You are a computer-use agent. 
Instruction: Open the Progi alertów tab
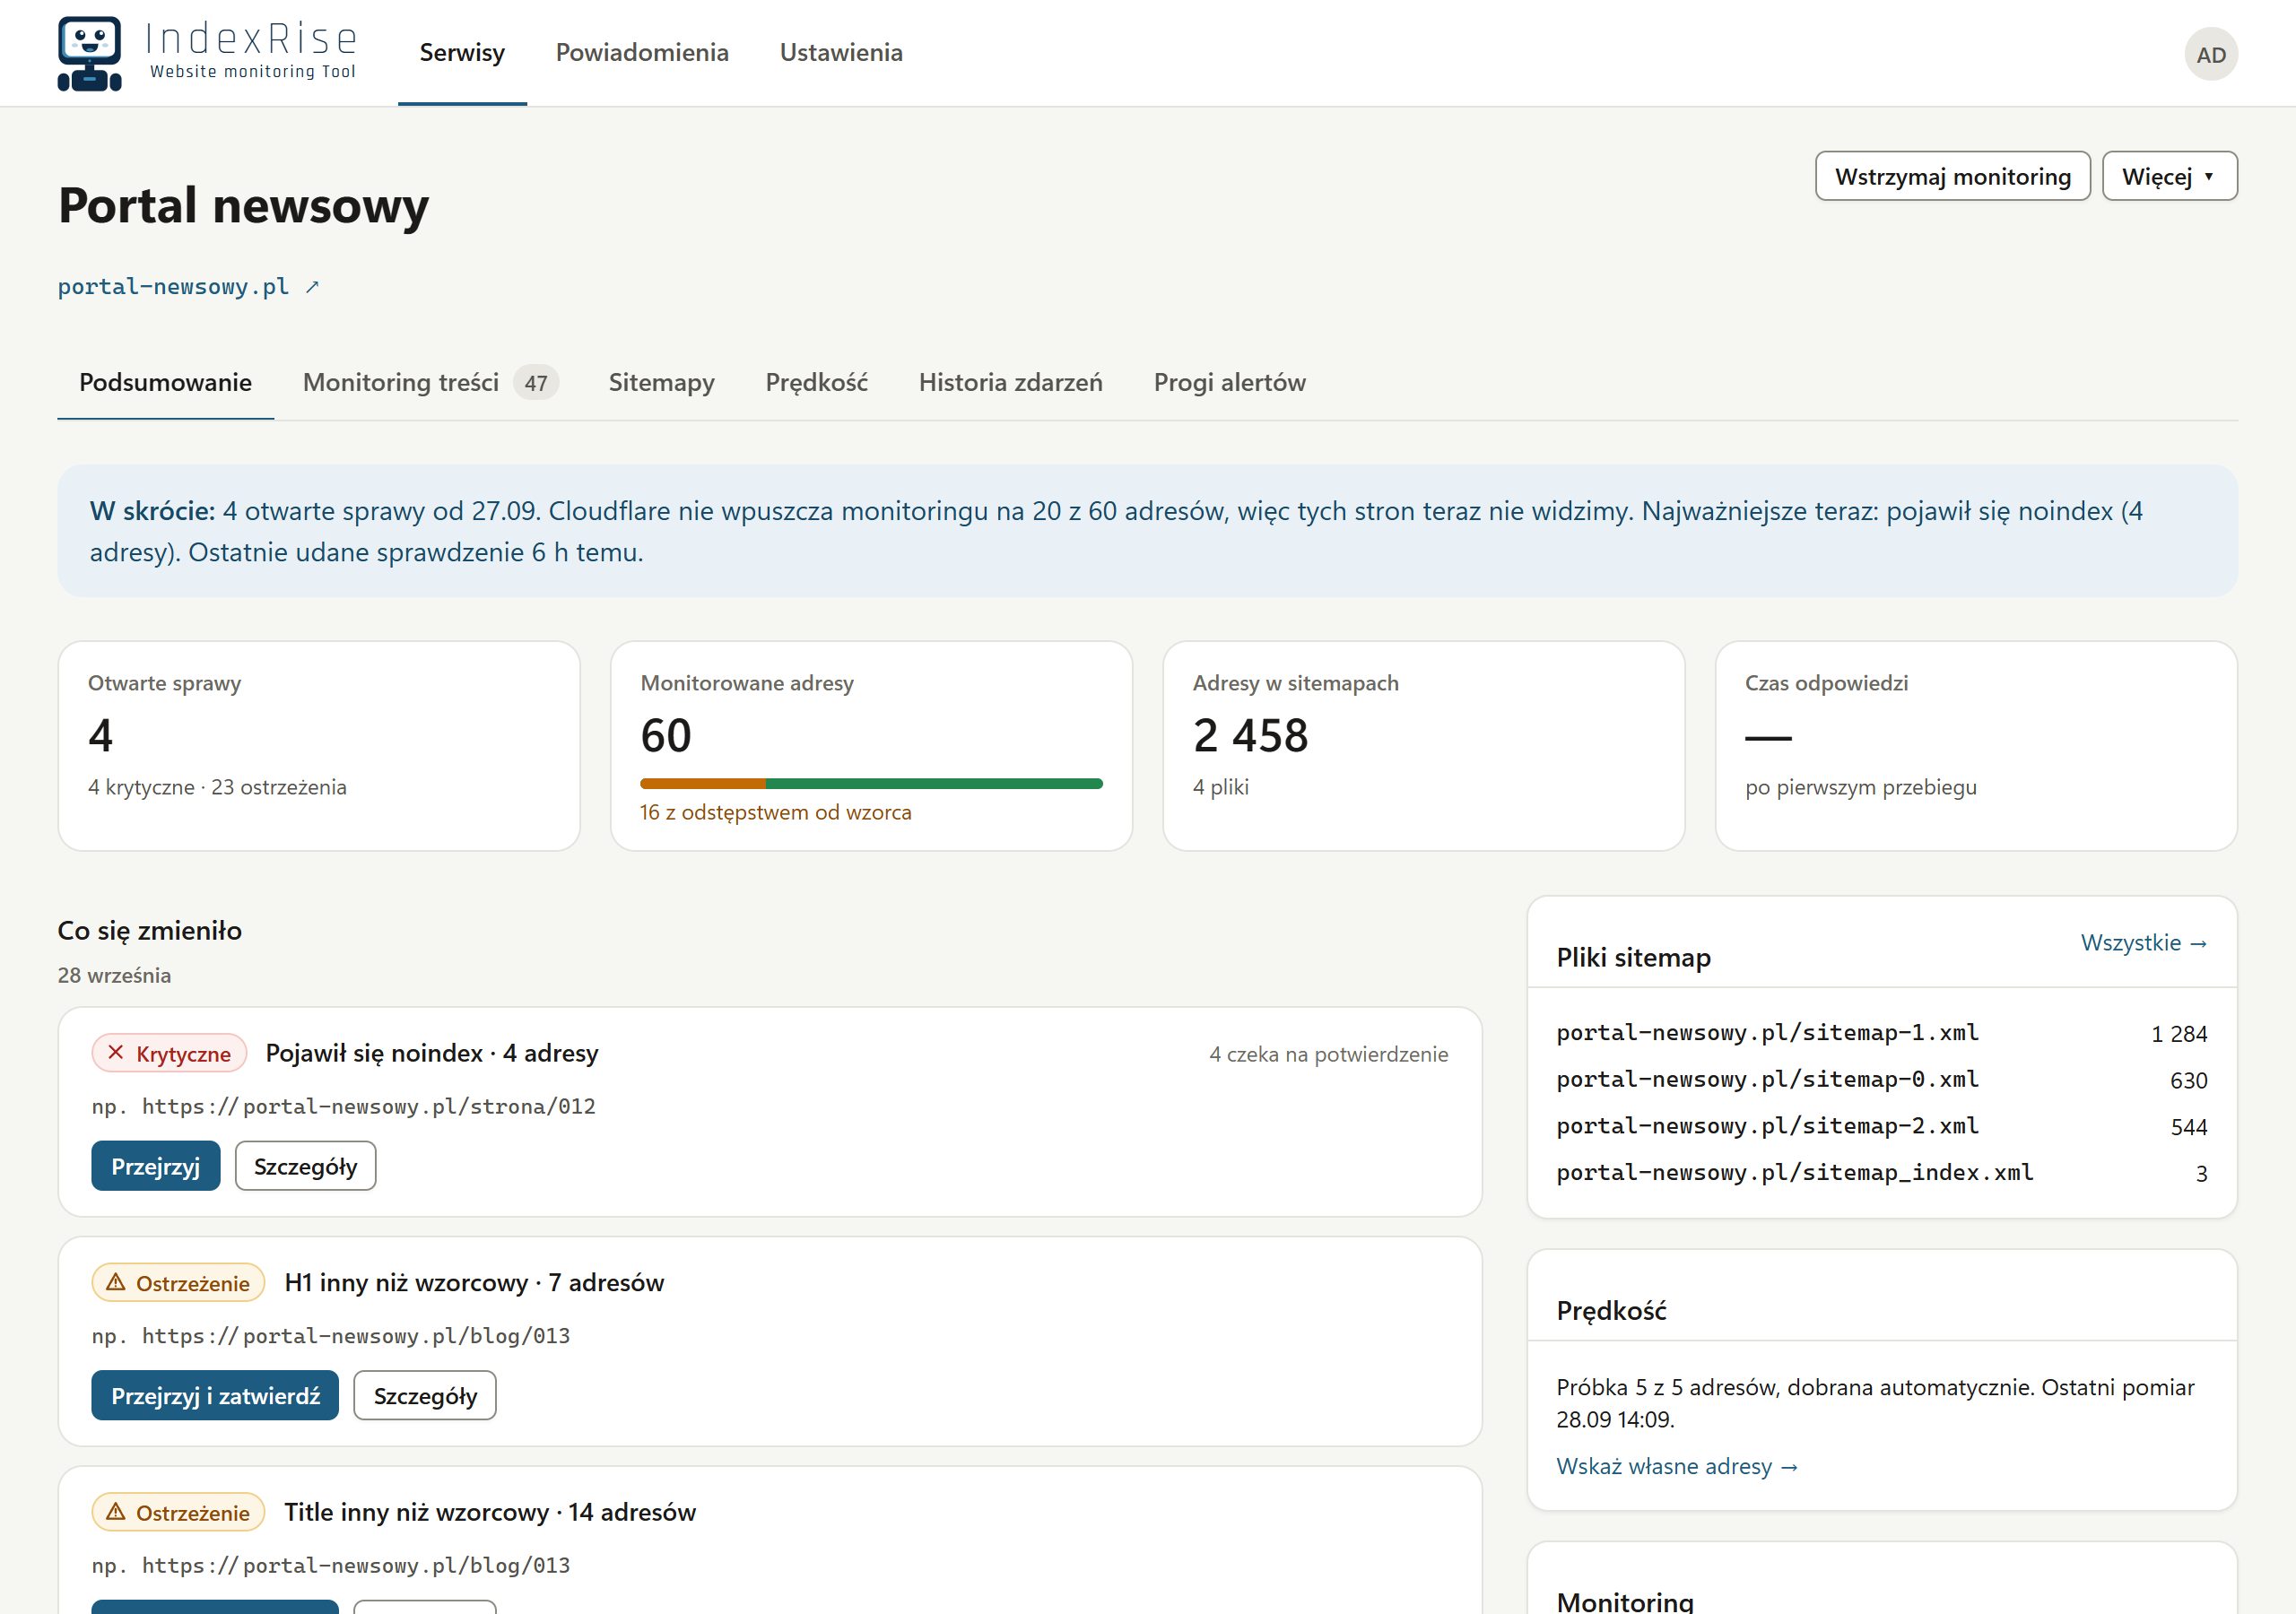[x=1229, y=382]
